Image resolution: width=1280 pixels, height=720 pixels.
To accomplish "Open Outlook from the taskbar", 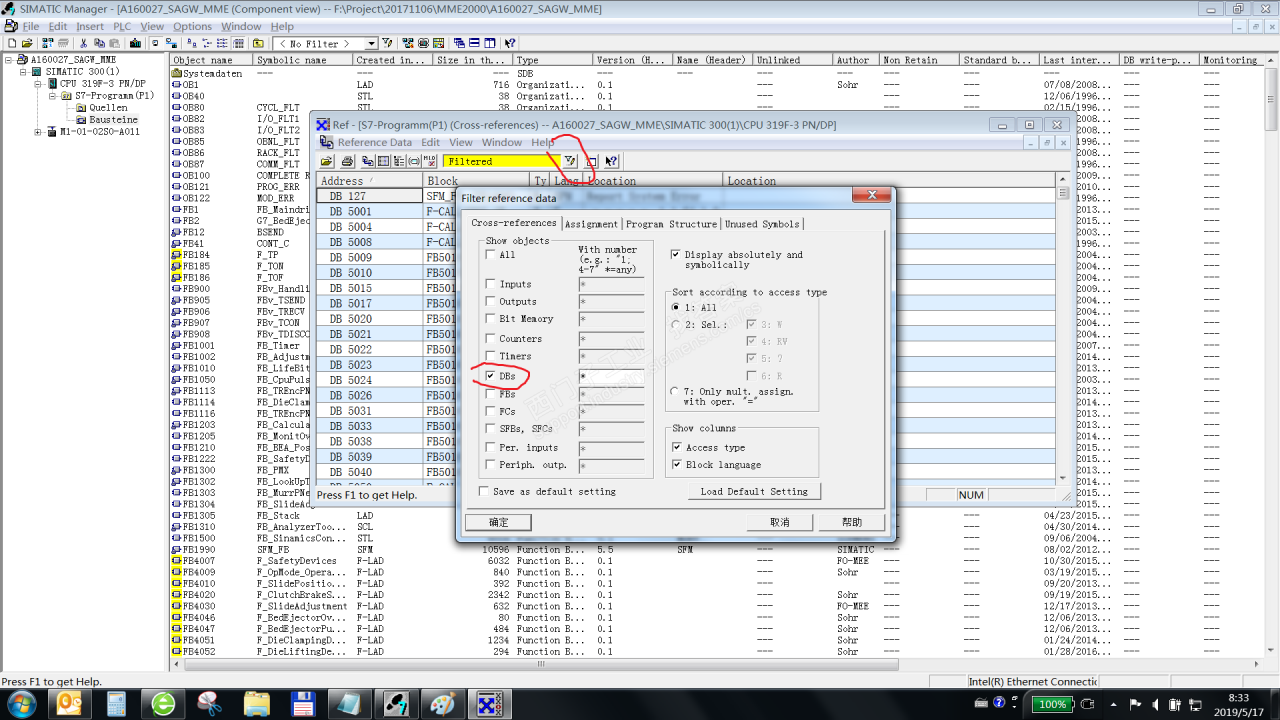I will (x=70, y=704).
